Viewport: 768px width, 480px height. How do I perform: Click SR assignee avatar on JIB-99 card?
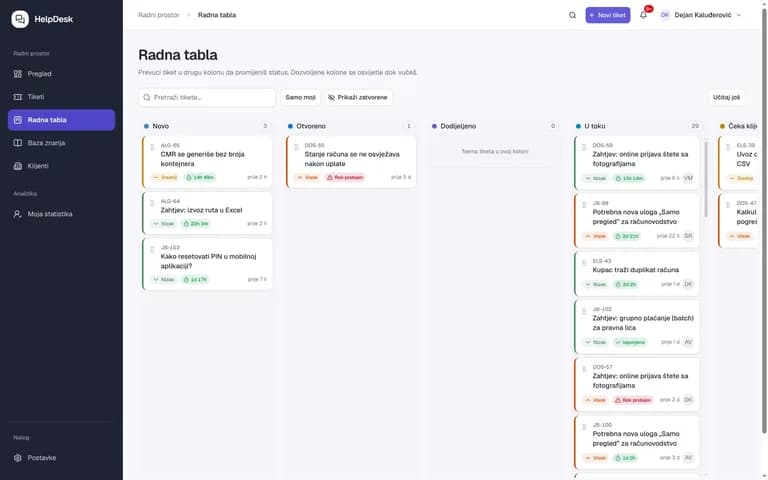(688, 236)
